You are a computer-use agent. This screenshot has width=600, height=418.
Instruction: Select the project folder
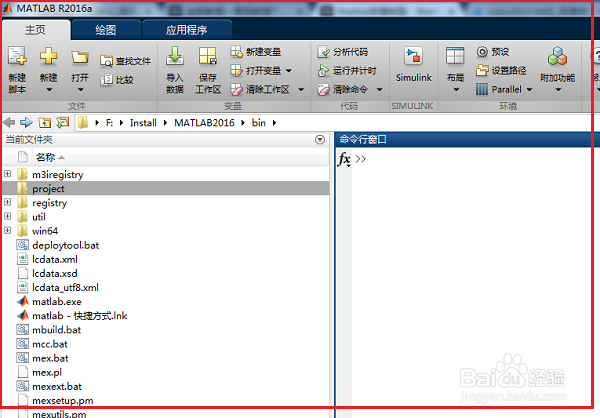pyautogui.click(x=166, y=188)
